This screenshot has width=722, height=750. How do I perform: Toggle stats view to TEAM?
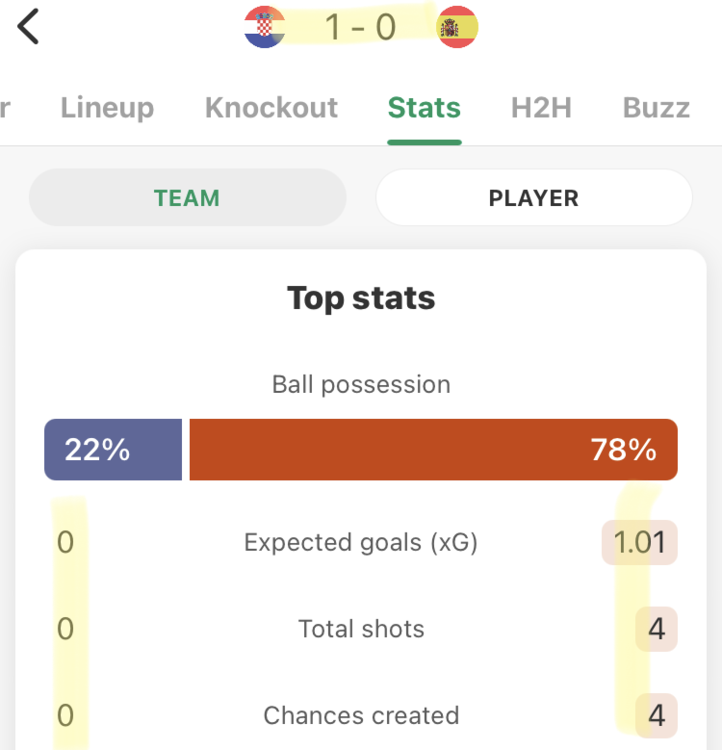tap(187, 198)
